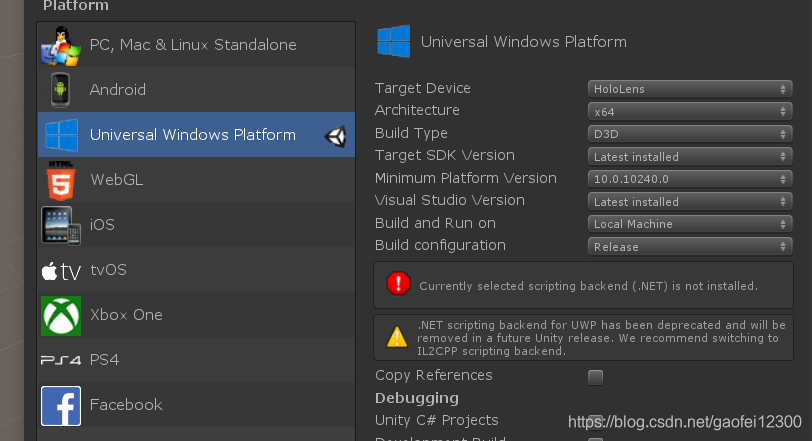Select the Android platform entry
The width and height of the screenshot is (812, 441).
pos(196,90)
